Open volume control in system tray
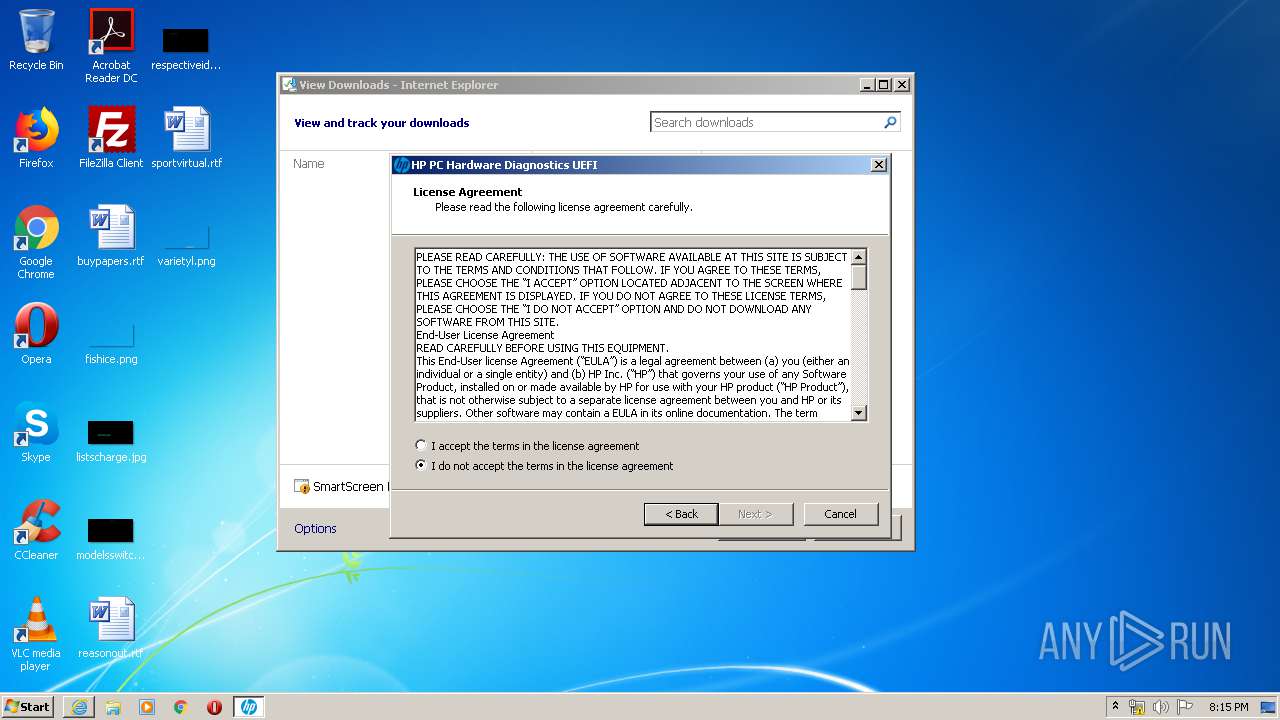Viewport: 1280px width, 720px height. pyautogui.click(x=1160, y=707)
